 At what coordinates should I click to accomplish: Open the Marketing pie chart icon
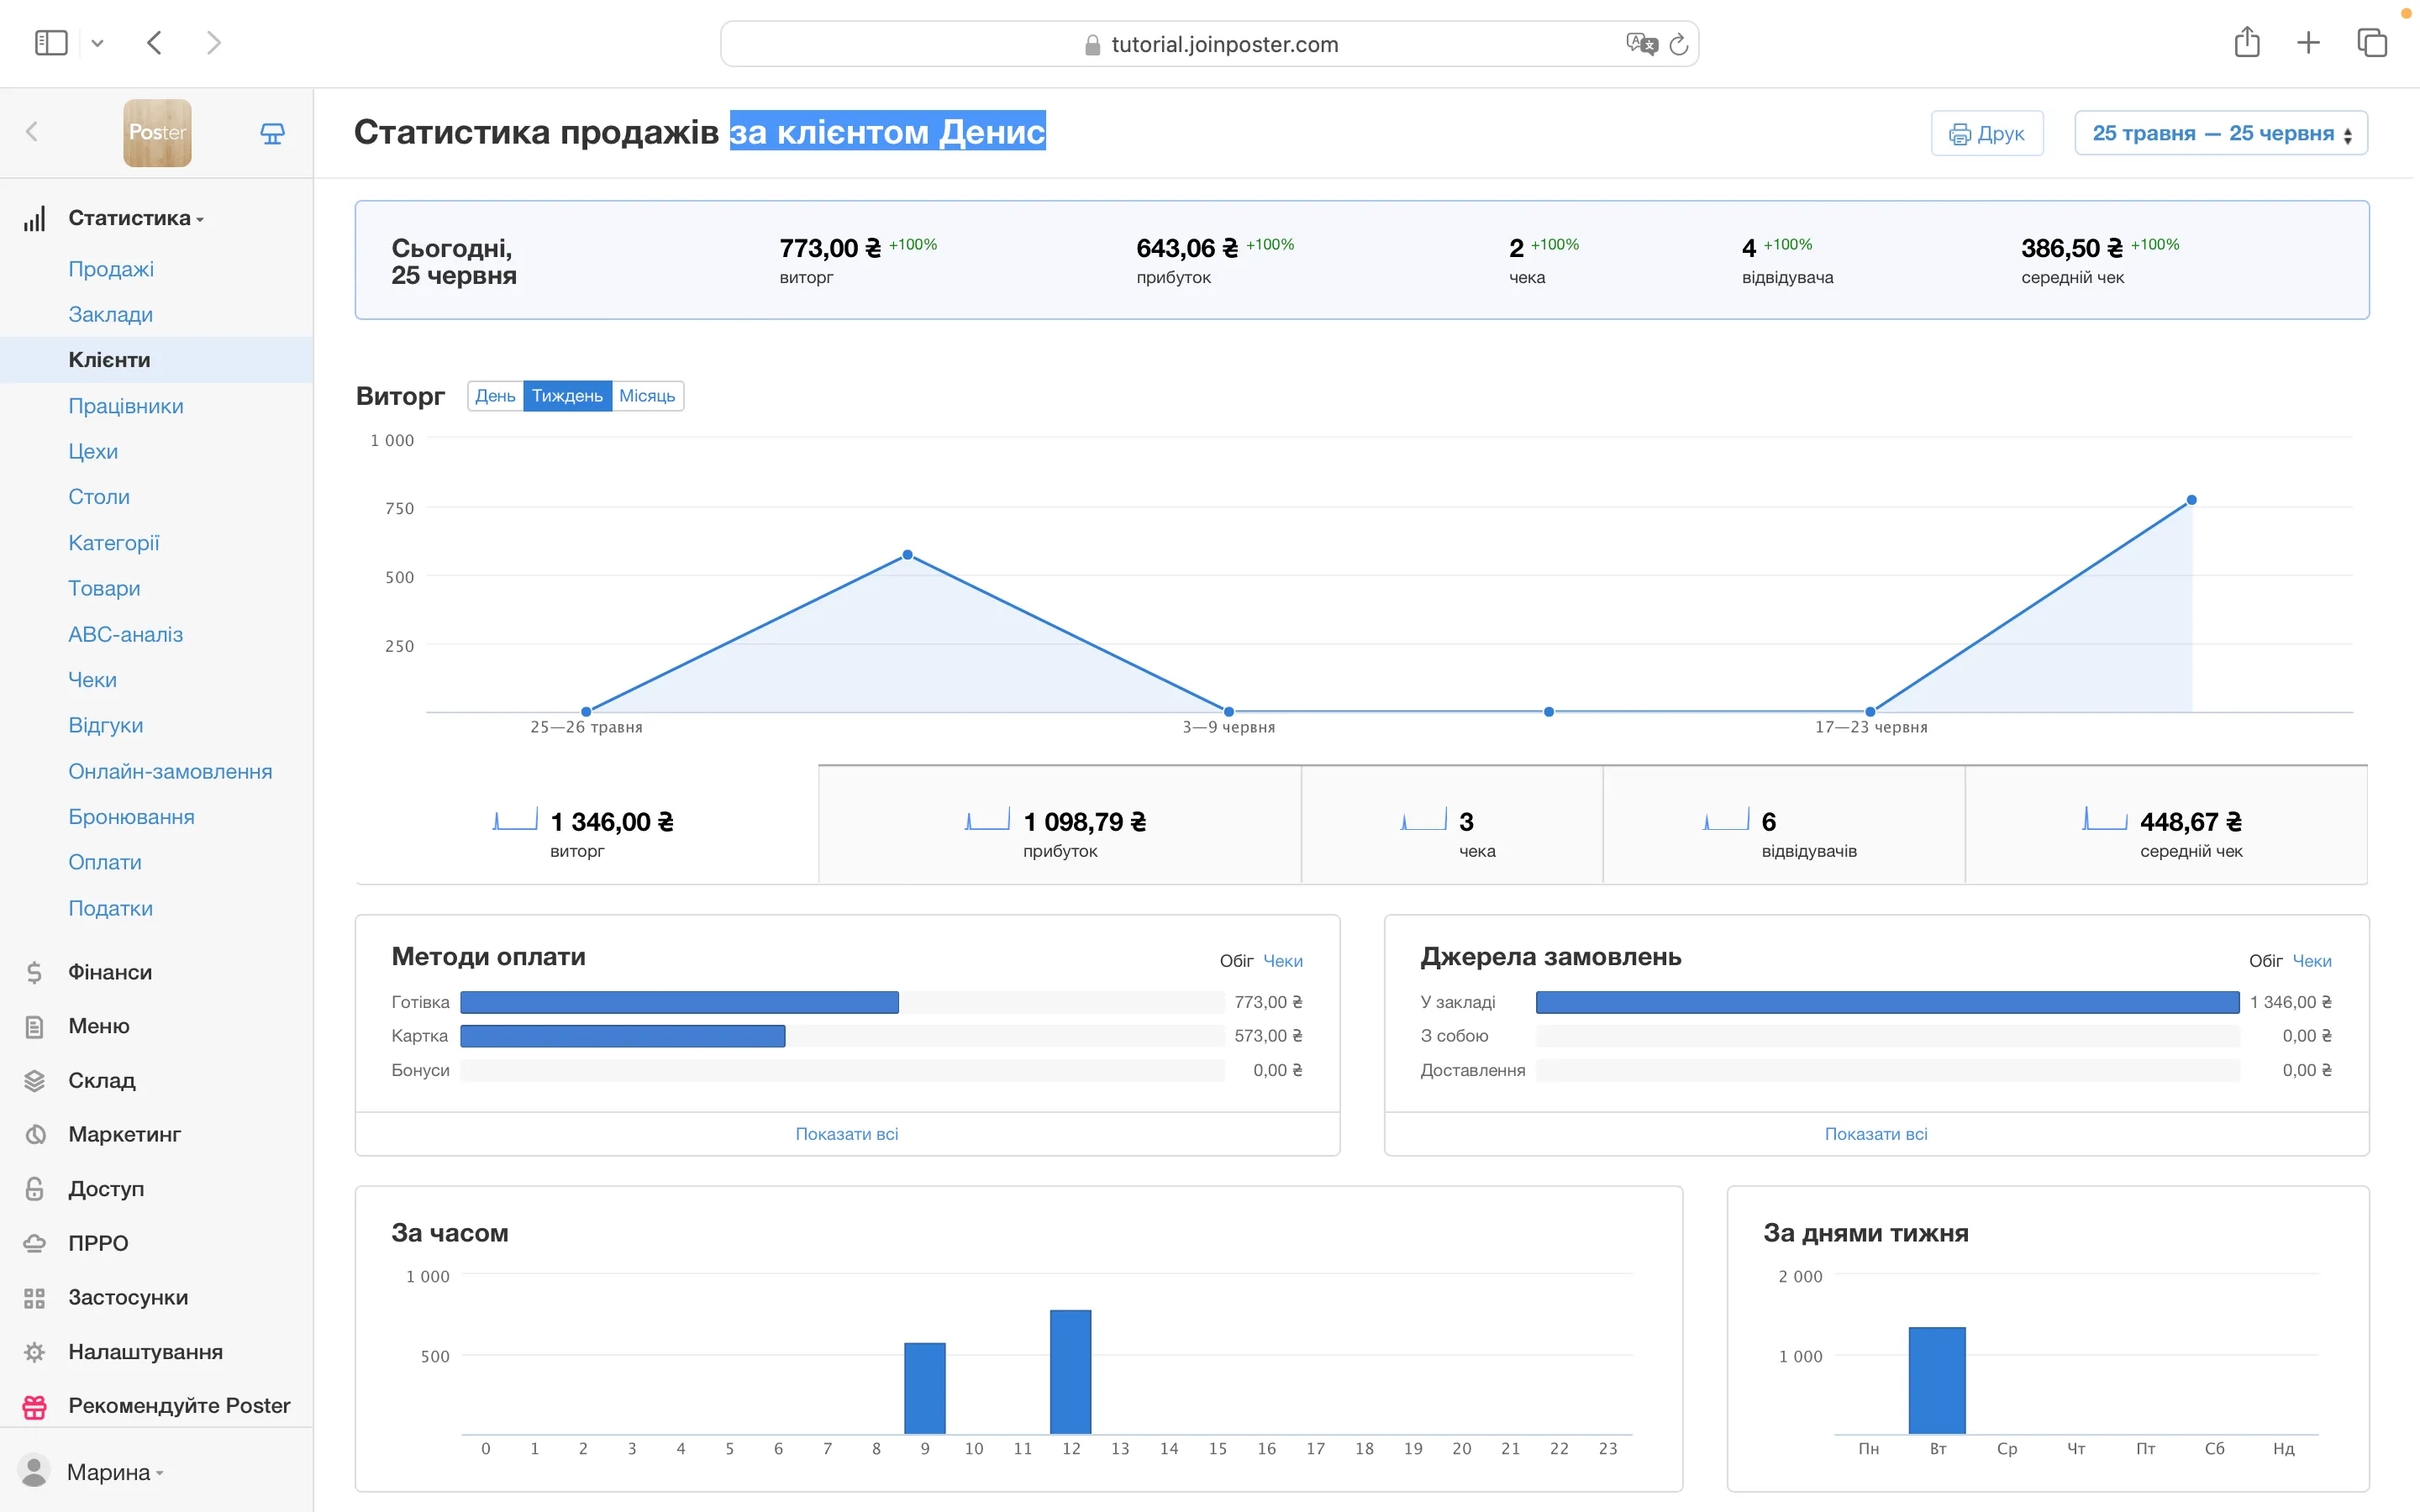click(35, 1134)
